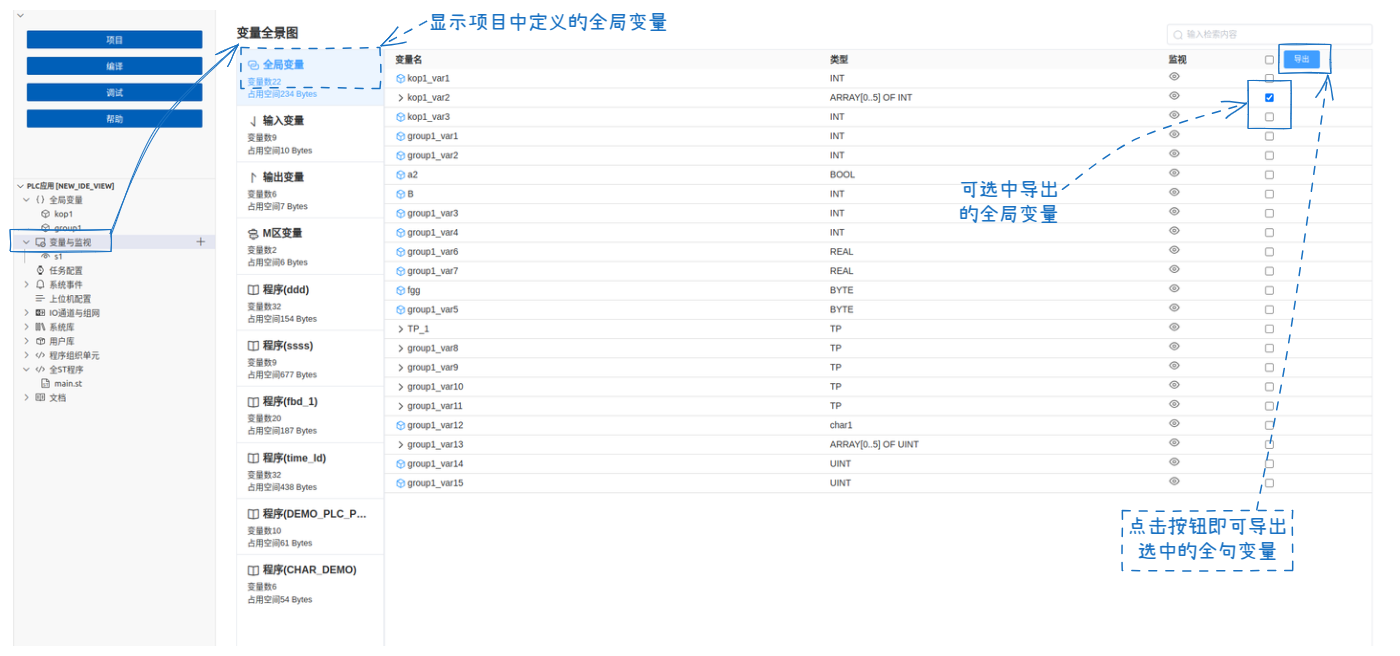The width and height of the screenshot is (1400, 656).
Task: Click the 上位机配置 list icon item
Action: point(40,298)
